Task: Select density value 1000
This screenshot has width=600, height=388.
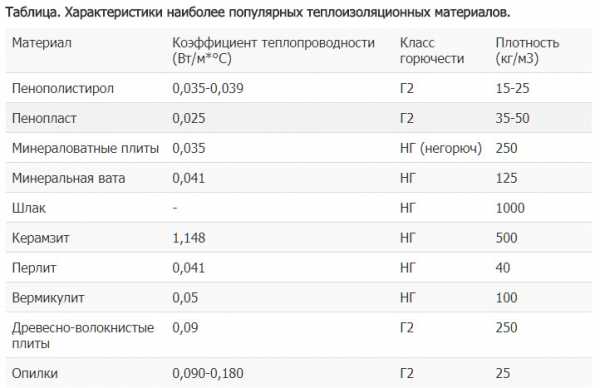Action: click(510, 208)
